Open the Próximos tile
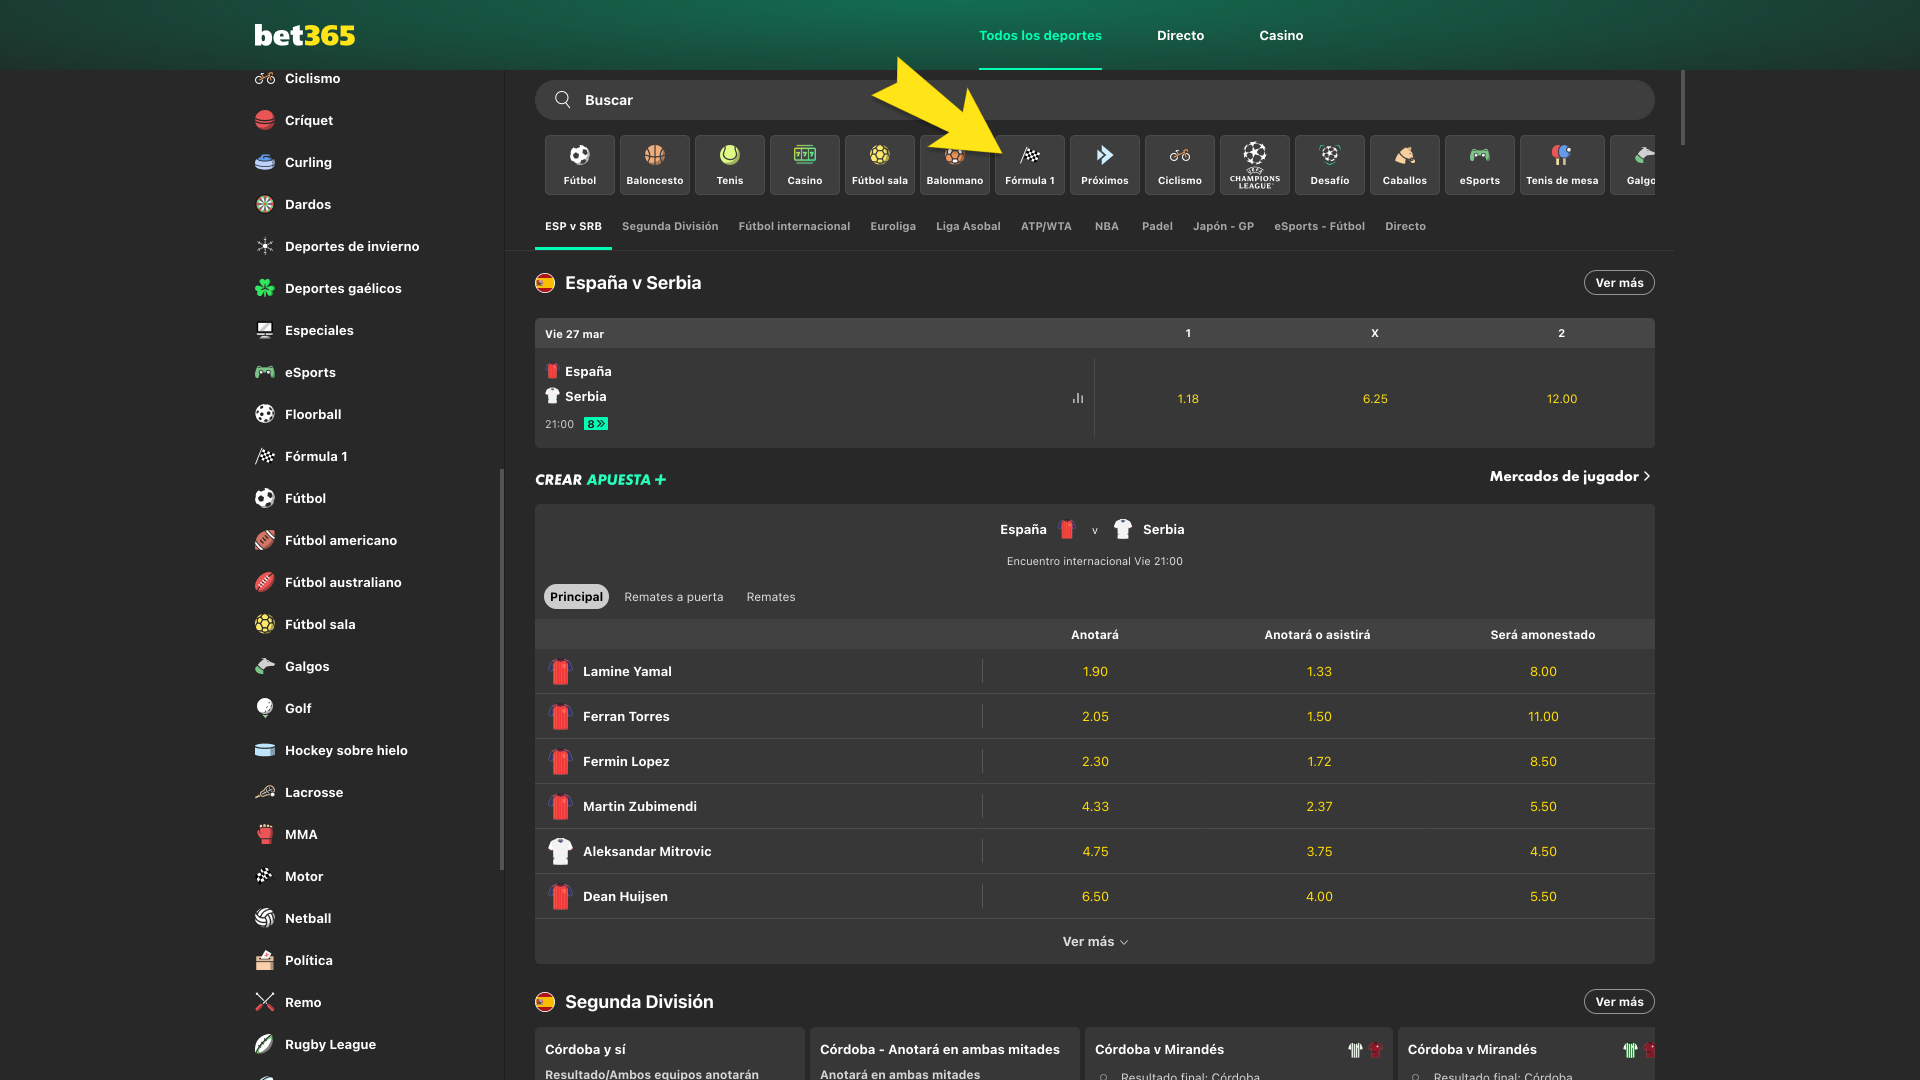Image resolution: width=1920 pixels, height=1080 pixels. pos(1104,165)
